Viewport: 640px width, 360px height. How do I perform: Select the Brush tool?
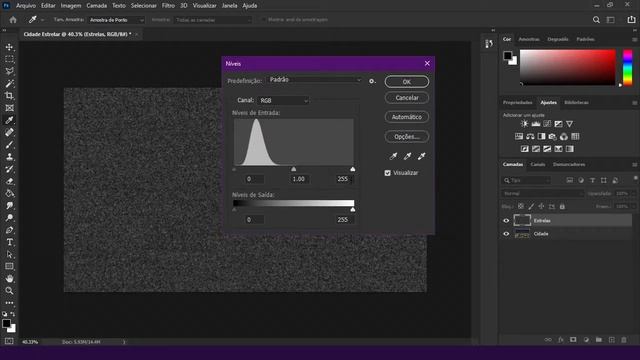pos(9,144)
